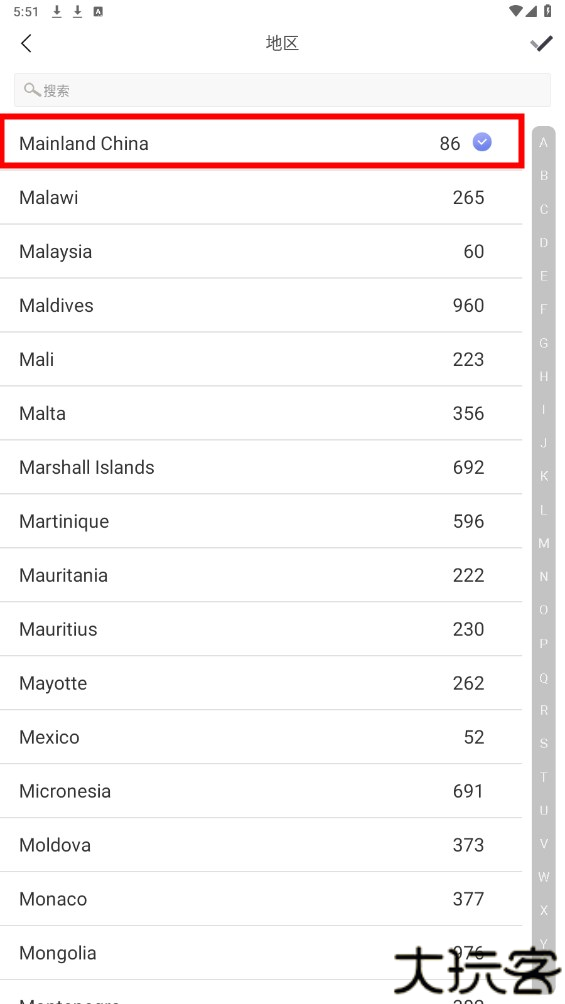
Task: Jump to letter A in index bar
Action: (x=543, y=142)
